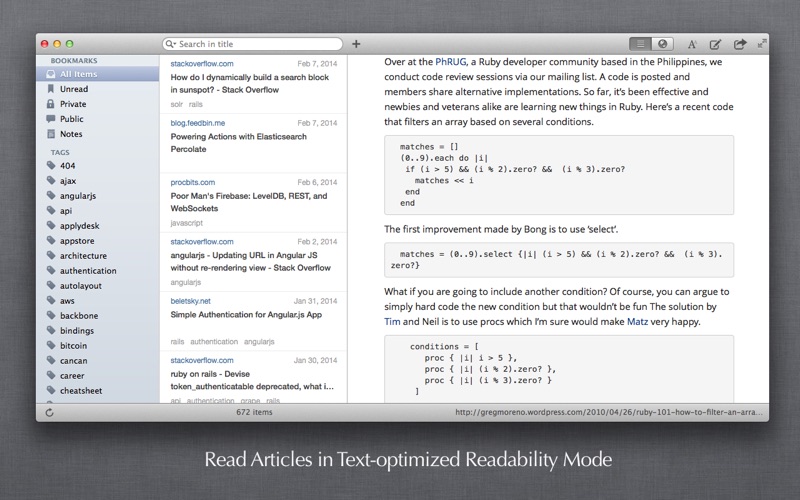Open the share arrow icon
Viewport: 800px width, 500px height.
click(740, 44)
